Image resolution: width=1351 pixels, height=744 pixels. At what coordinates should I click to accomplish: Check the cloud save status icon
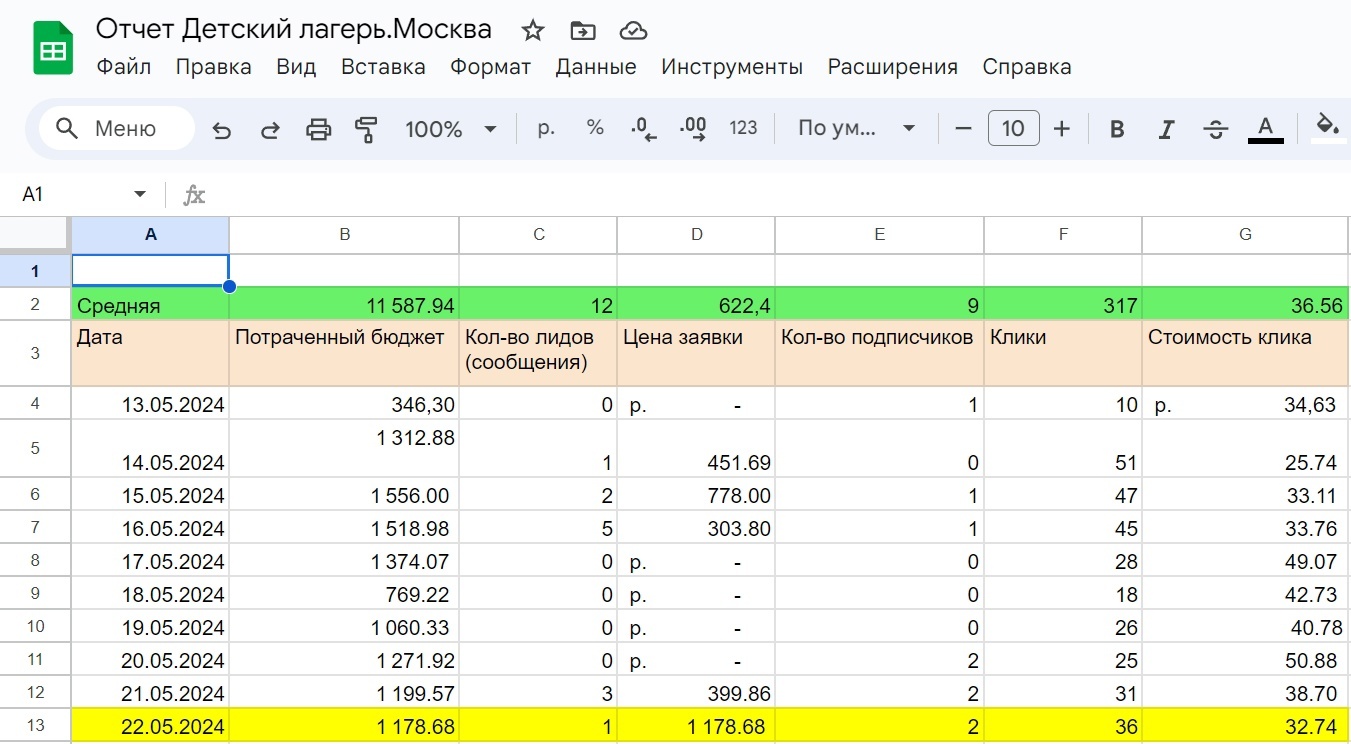(633, 30)
